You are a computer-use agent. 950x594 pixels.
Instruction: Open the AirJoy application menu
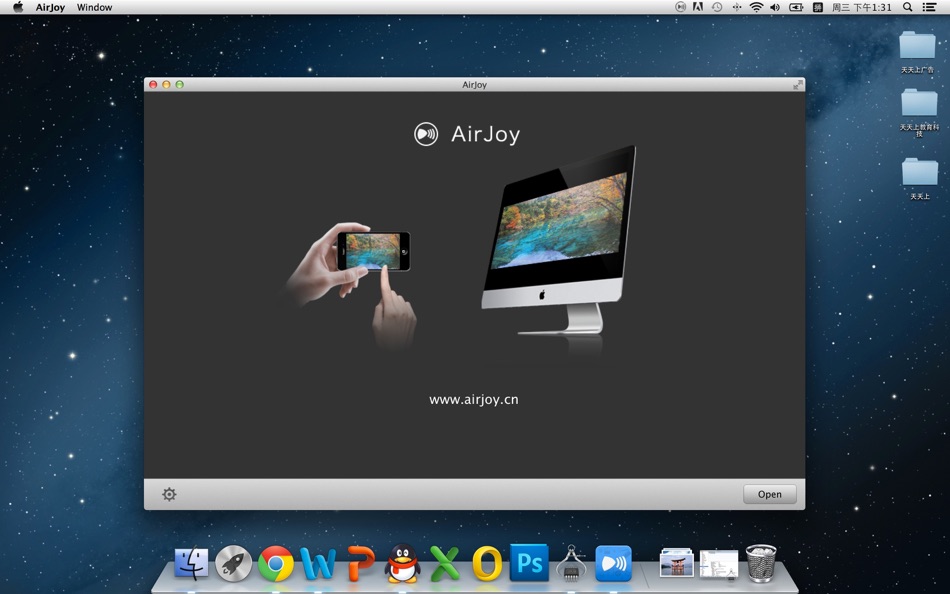pyautogui.click(x=49, y=7)
